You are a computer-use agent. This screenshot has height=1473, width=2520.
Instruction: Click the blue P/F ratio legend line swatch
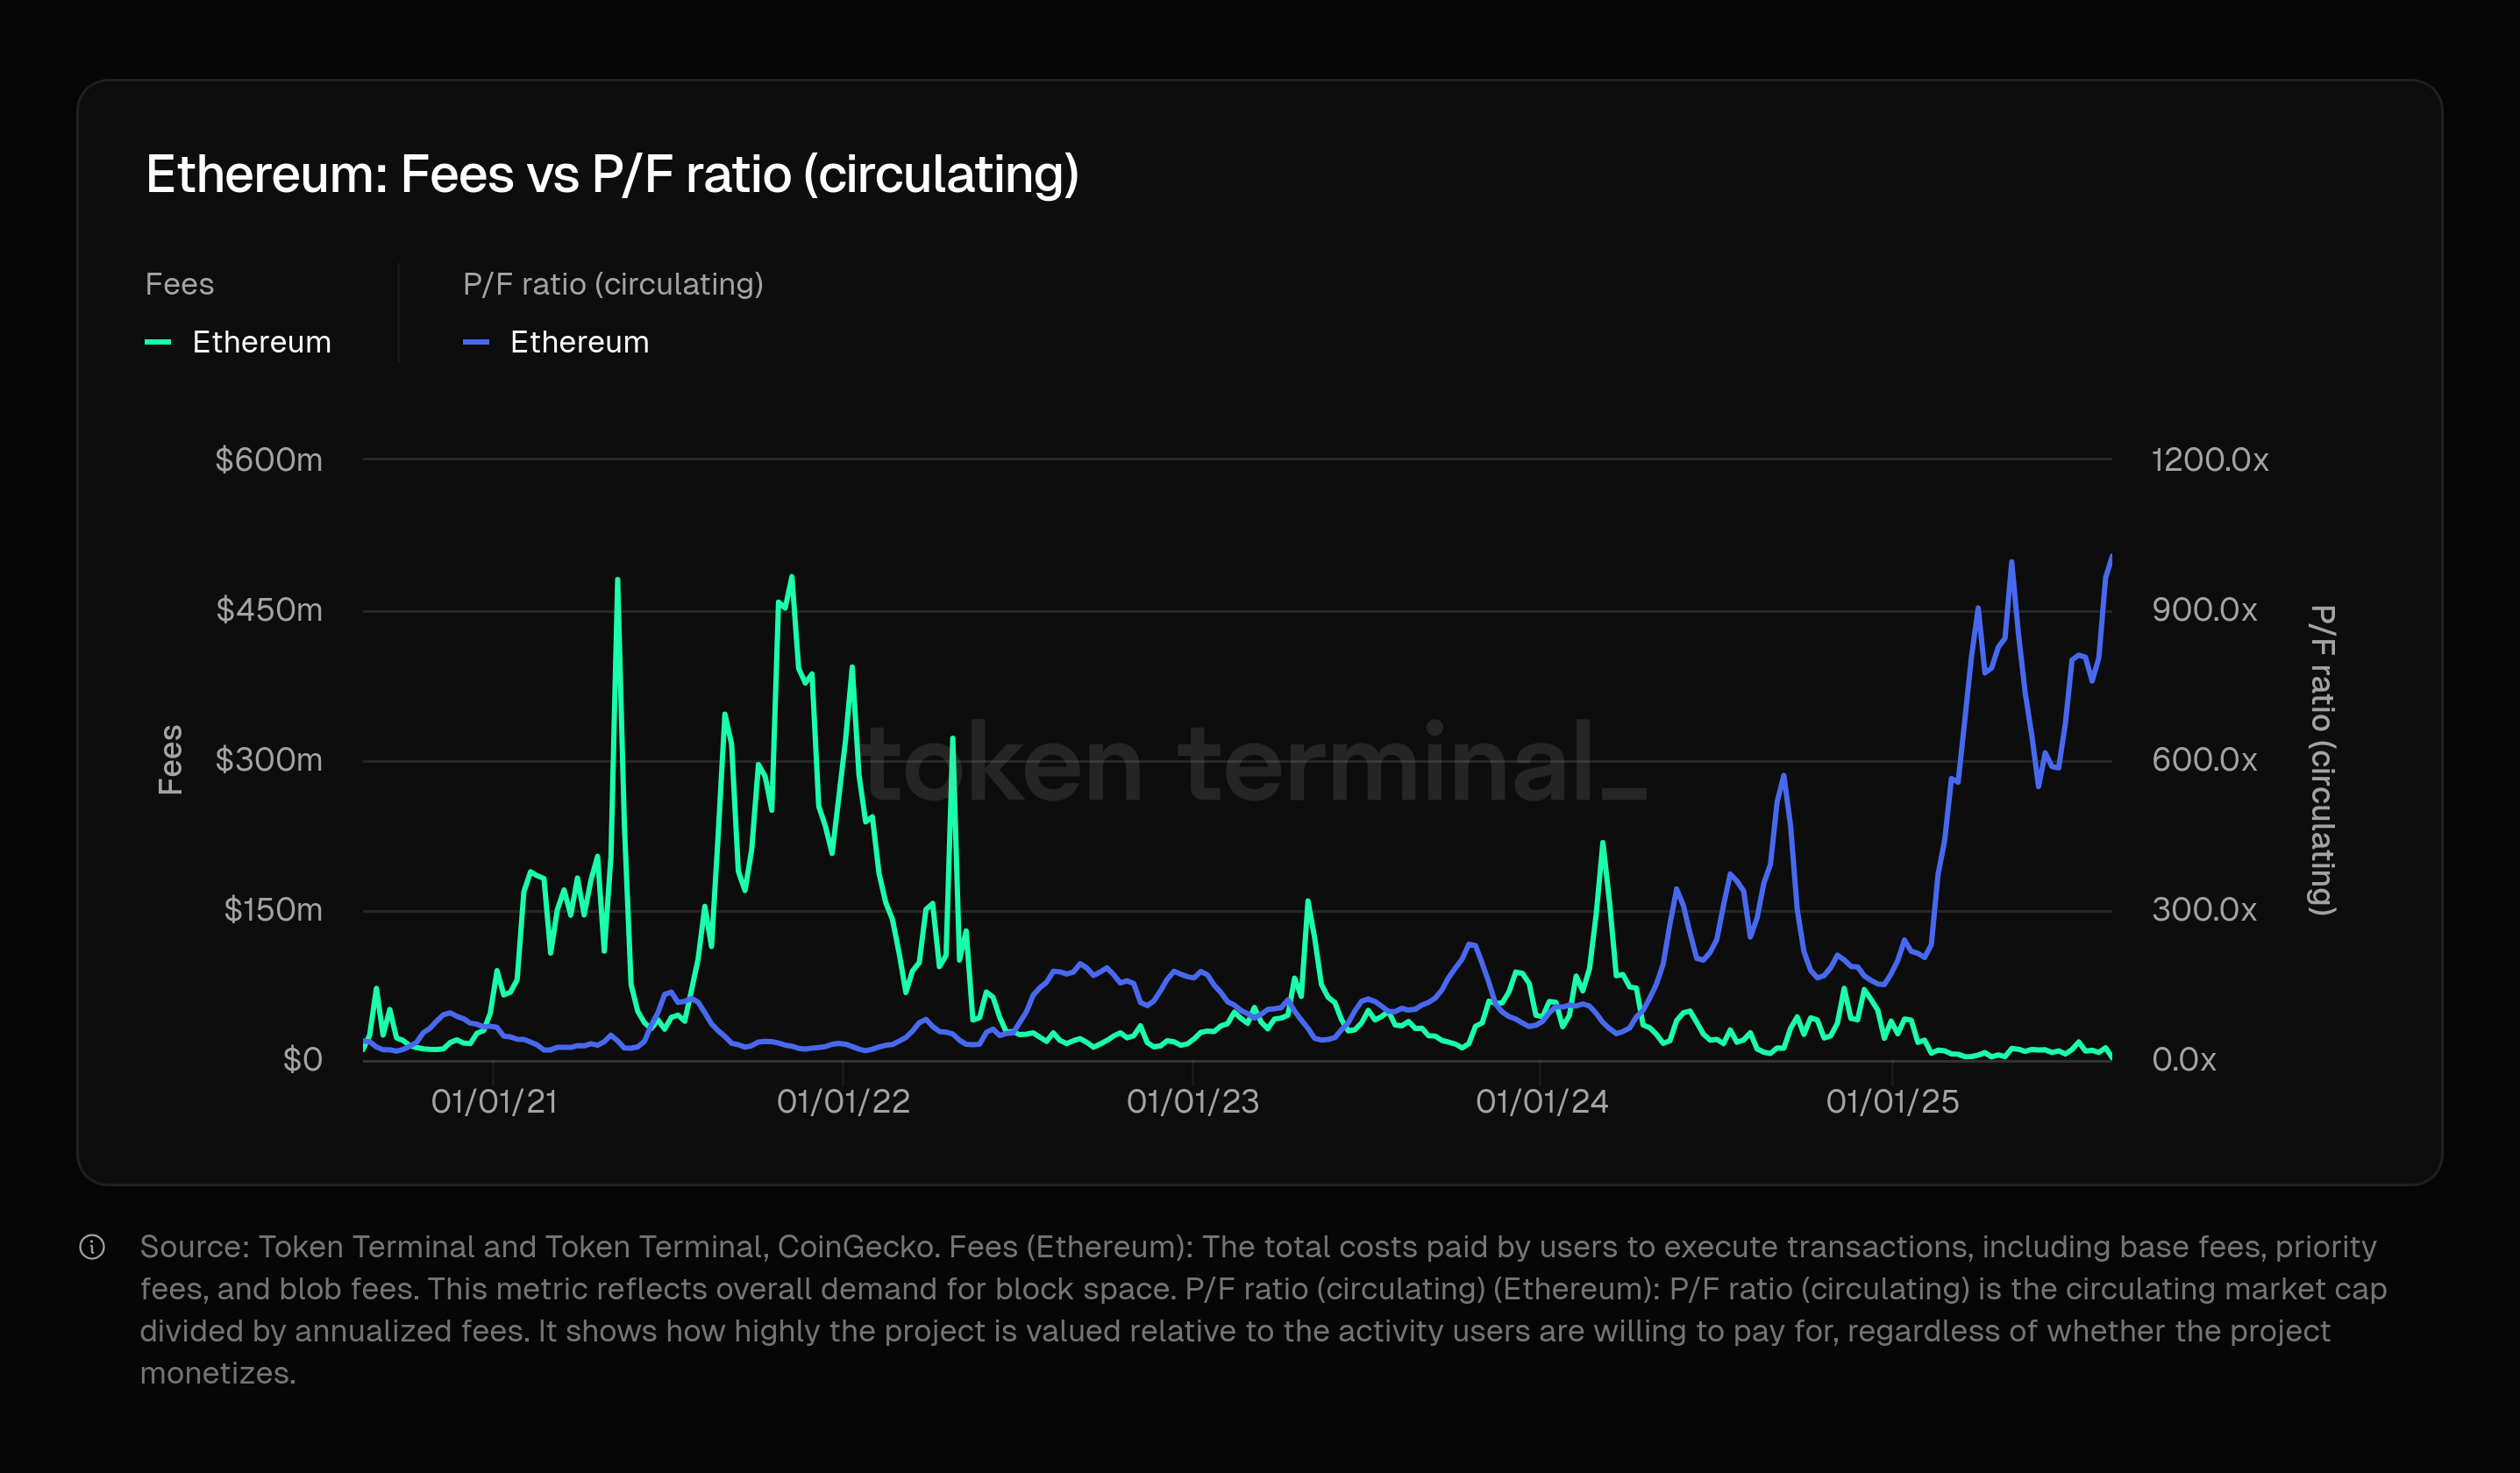[476, 342]
